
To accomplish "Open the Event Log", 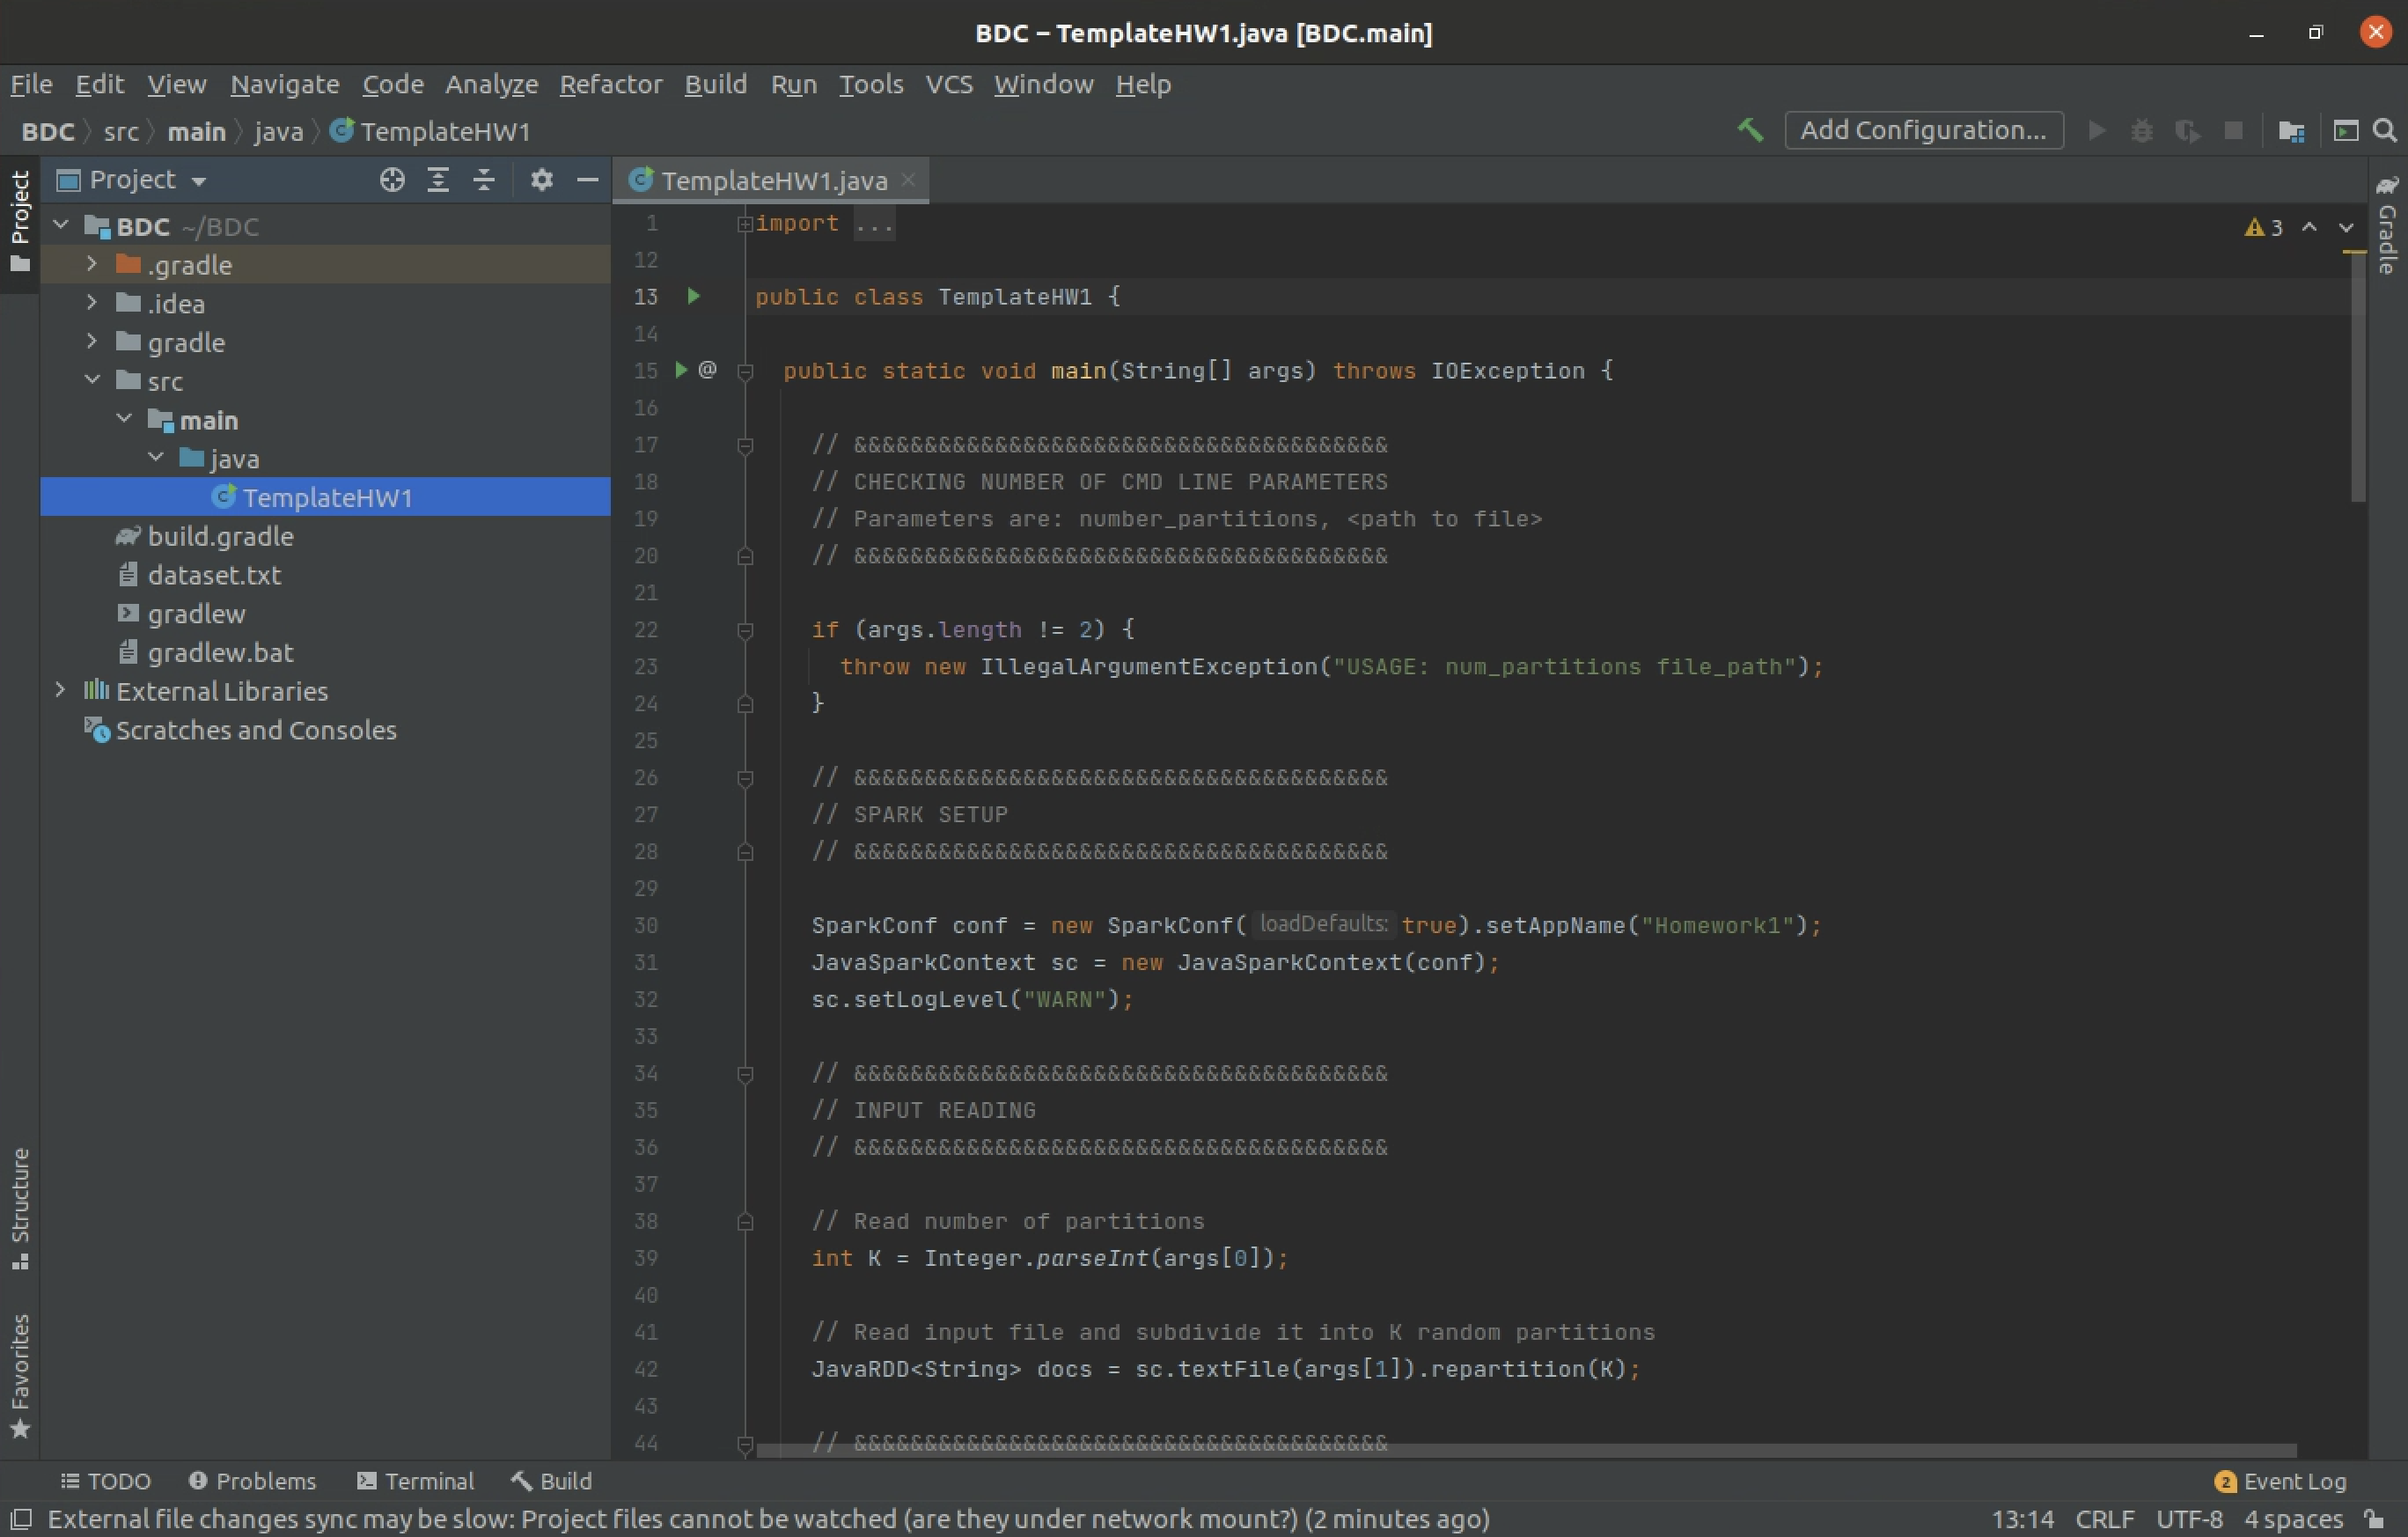I will click(2281, 1481).
